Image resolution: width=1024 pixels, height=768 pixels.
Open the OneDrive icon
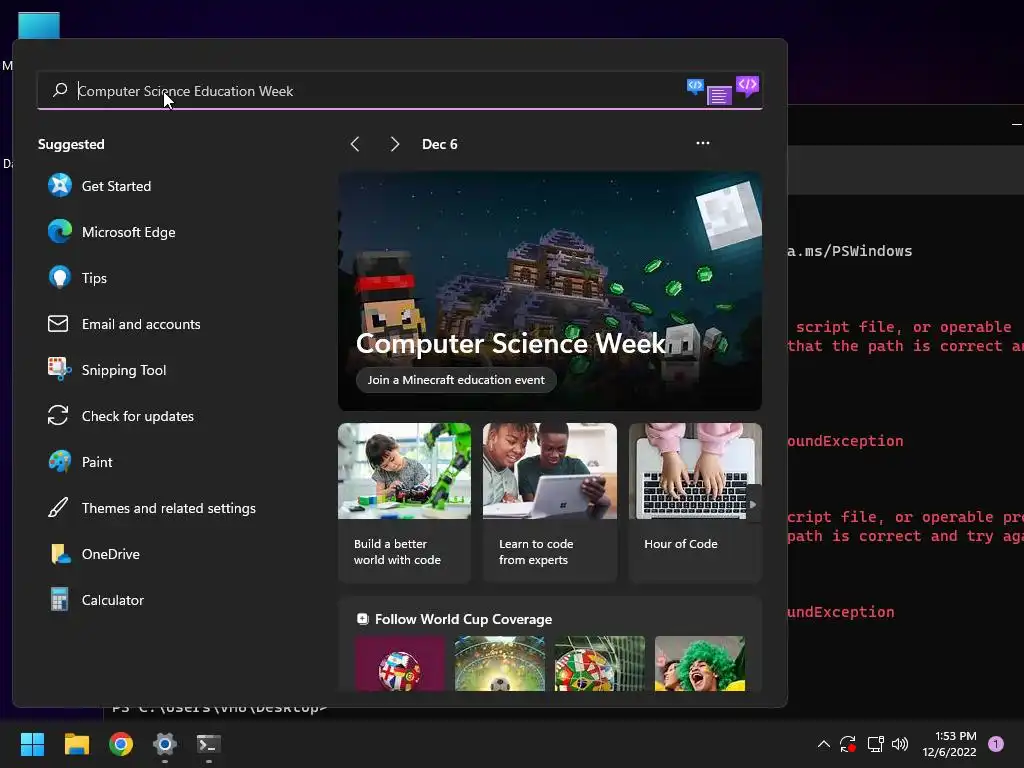[x=59, y=554]
